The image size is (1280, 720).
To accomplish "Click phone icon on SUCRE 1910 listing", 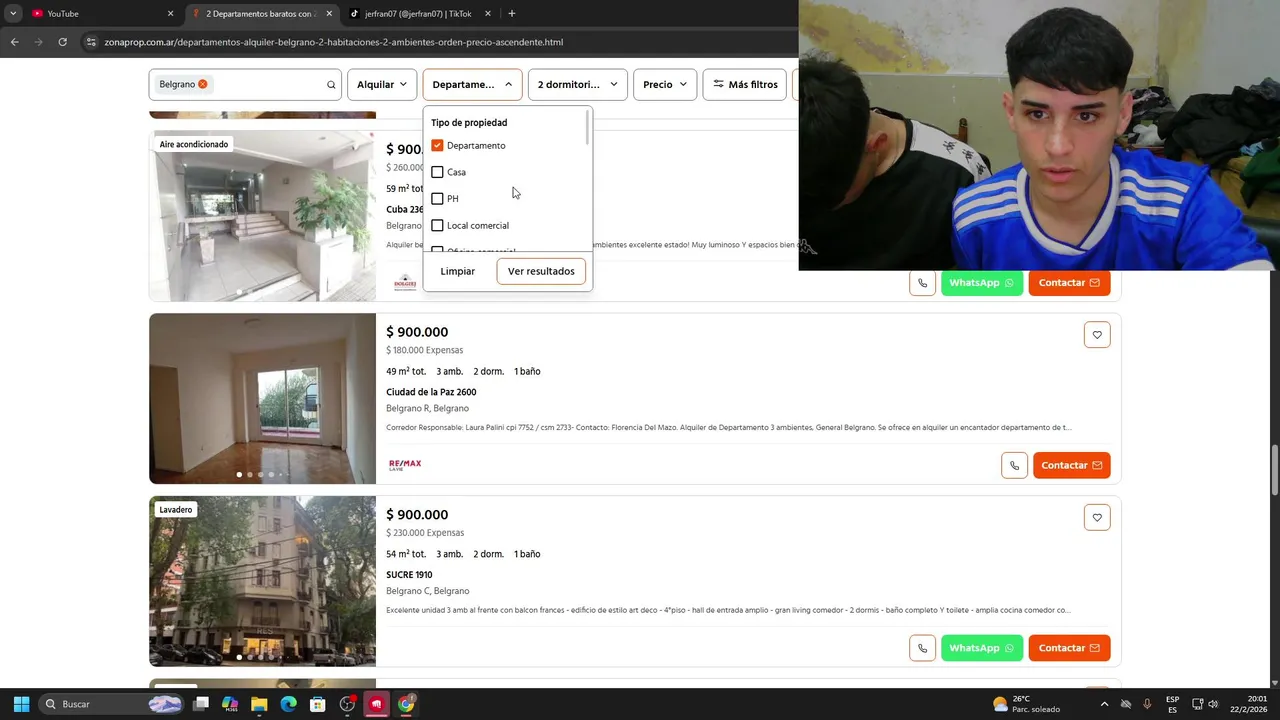I will click(x=922, y=648).
